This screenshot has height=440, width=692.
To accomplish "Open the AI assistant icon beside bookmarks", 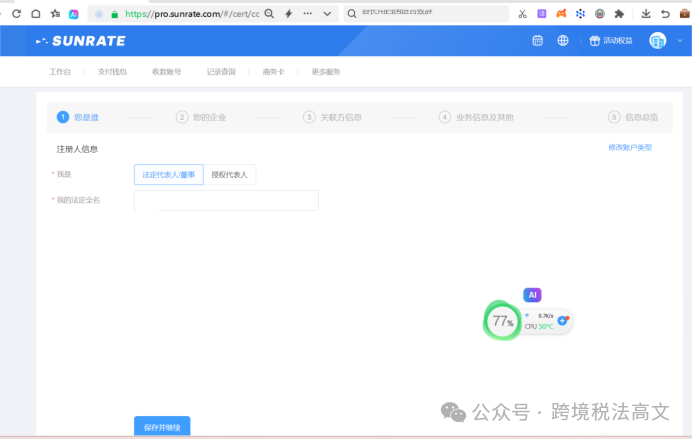I will coord(74,14).
